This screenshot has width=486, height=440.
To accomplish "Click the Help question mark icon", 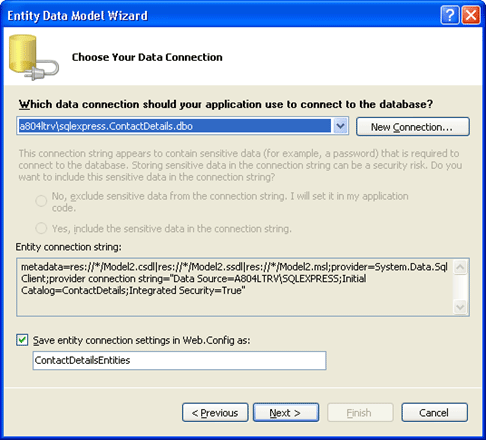I will click(x=450, y=15).
